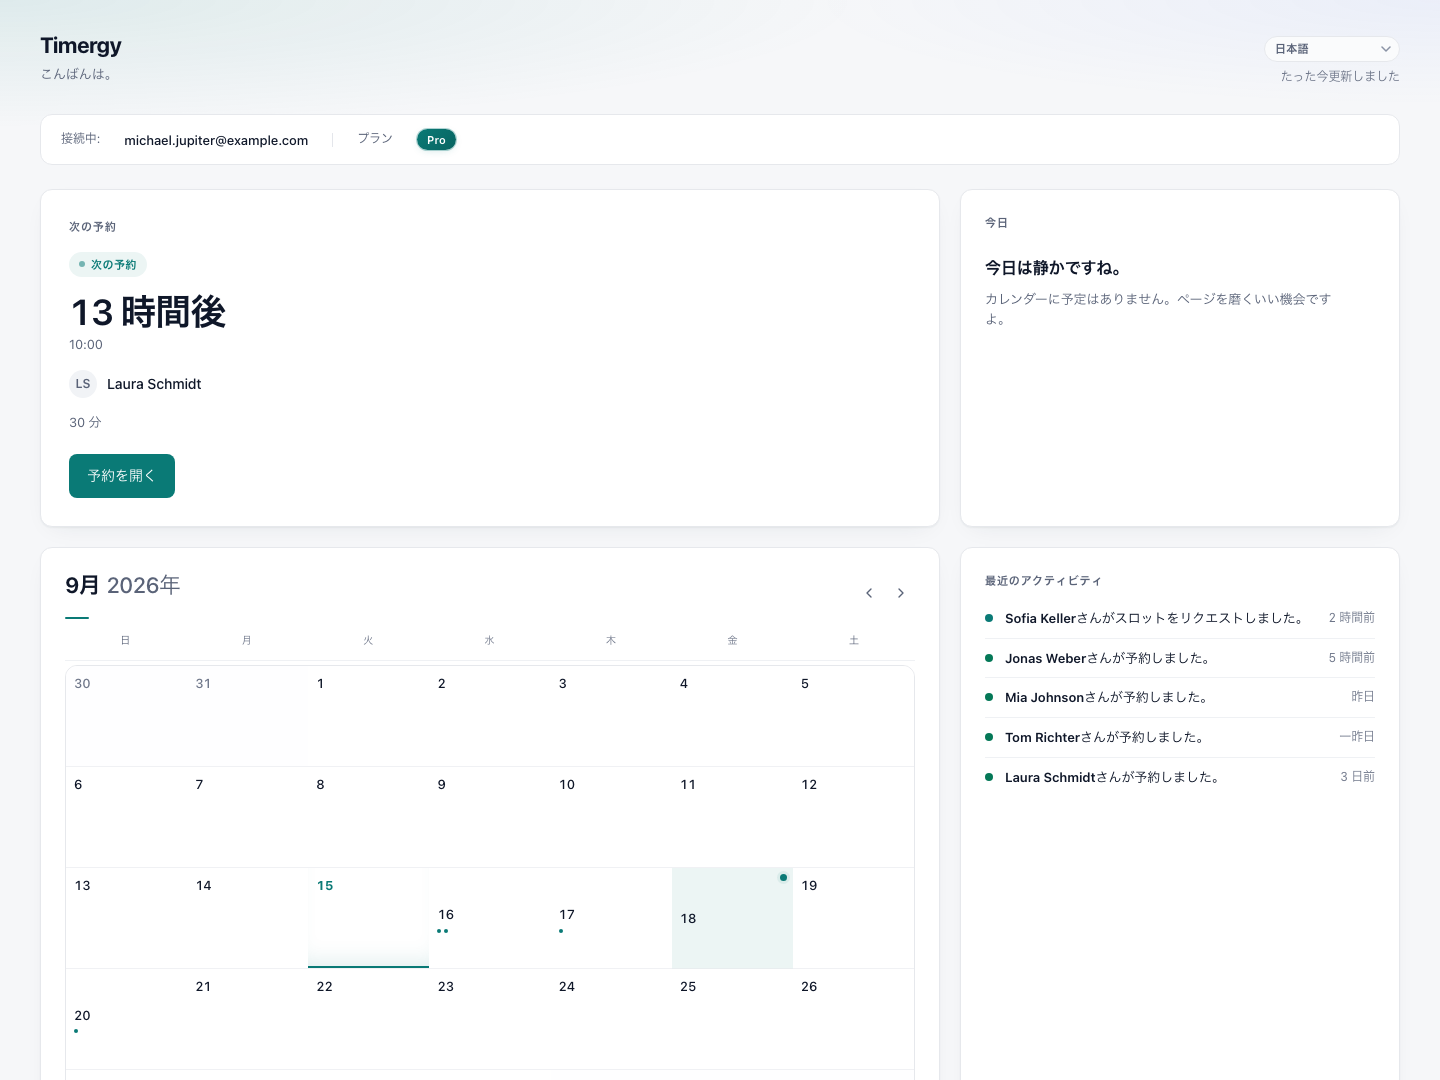Click the 13 時間後 heading
The height and width of the screenshot is (1080, 1440).
tap(148, 312)
